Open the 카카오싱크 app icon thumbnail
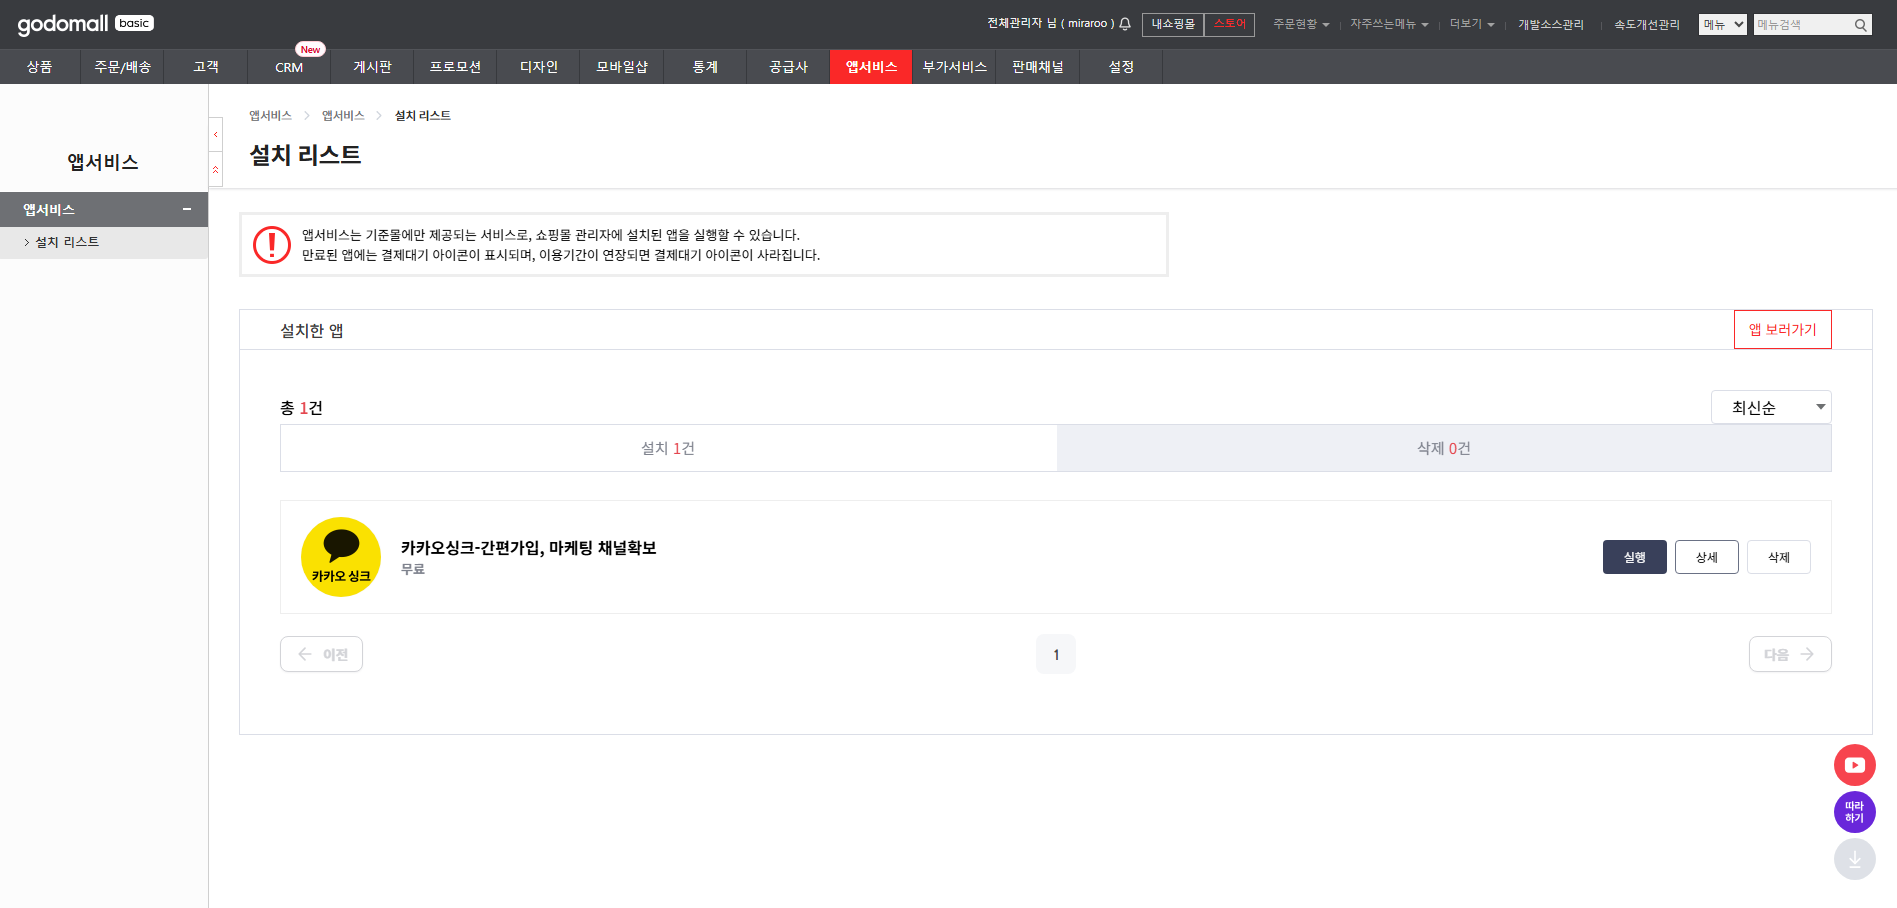The height and width of the screenshot is (908, 1897). point(341,557)
